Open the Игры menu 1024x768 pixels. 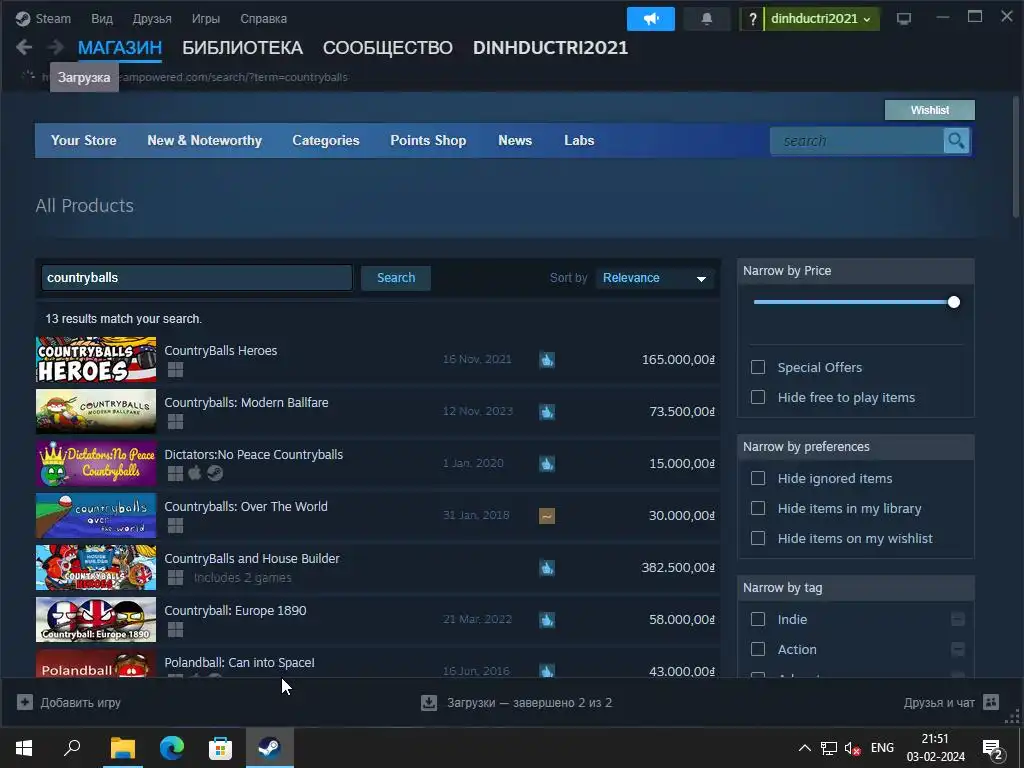point(206,19)
